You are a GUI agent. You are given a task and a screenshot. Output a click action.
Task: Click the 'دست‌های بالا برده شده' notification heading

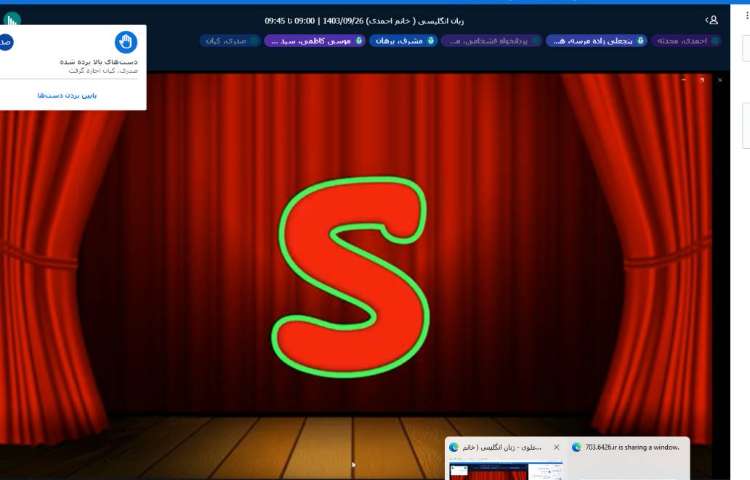[99, 62]
